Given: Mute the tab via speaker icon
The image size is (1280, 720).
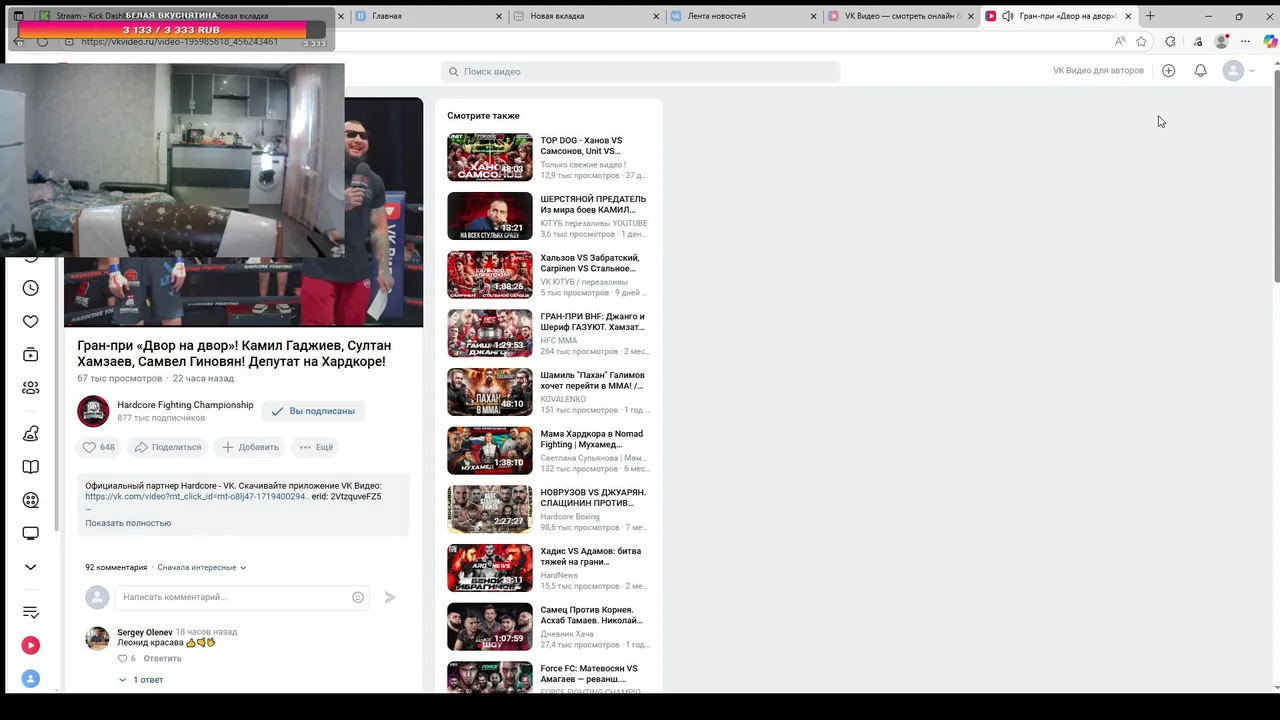Looking at the screenshot, I should click(1007, 16).
